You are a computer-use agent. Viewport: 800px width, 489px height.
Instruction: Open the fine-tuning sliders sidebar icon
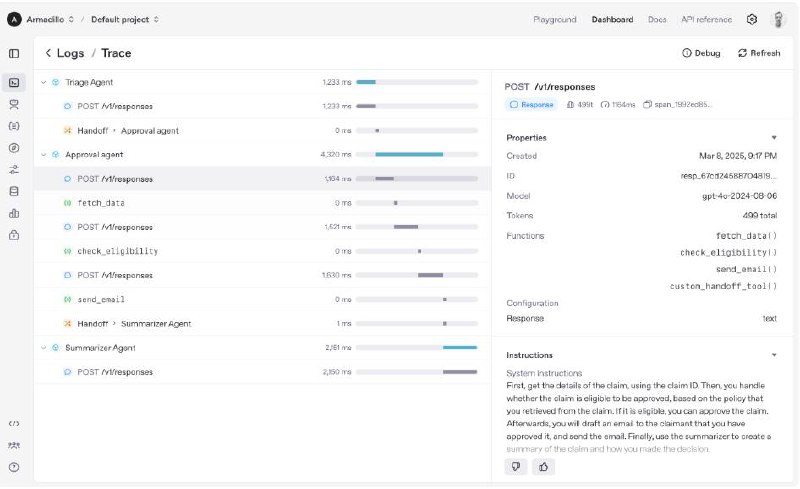click(14, 169)
